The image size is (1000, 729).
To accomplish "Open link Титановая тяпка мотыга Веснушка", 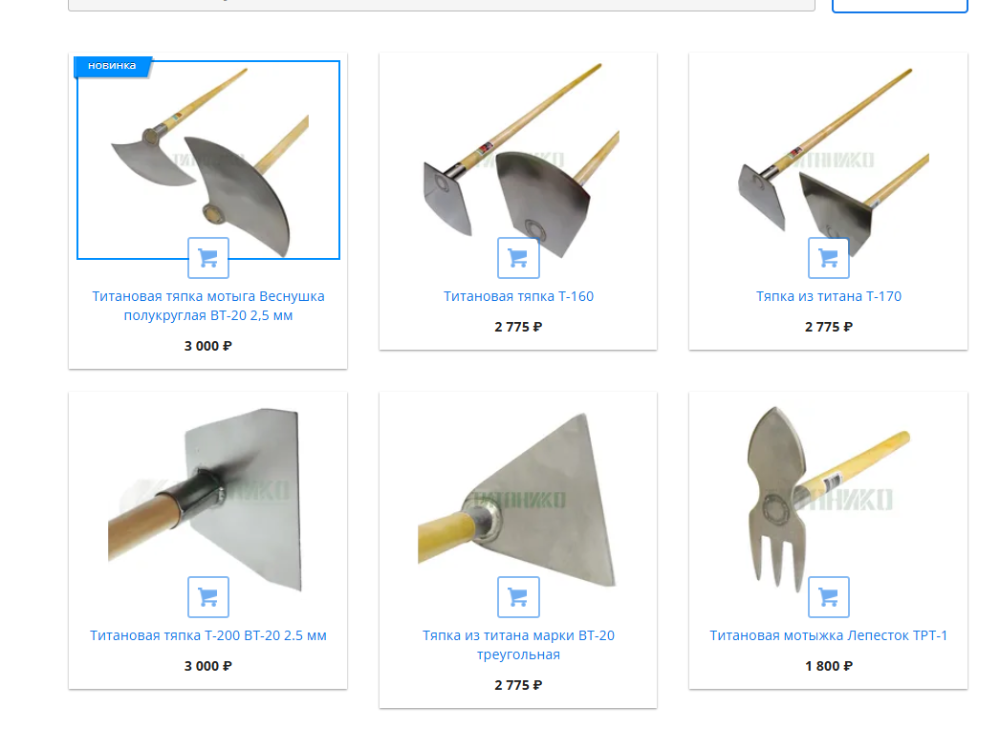I will coord(208,306).
